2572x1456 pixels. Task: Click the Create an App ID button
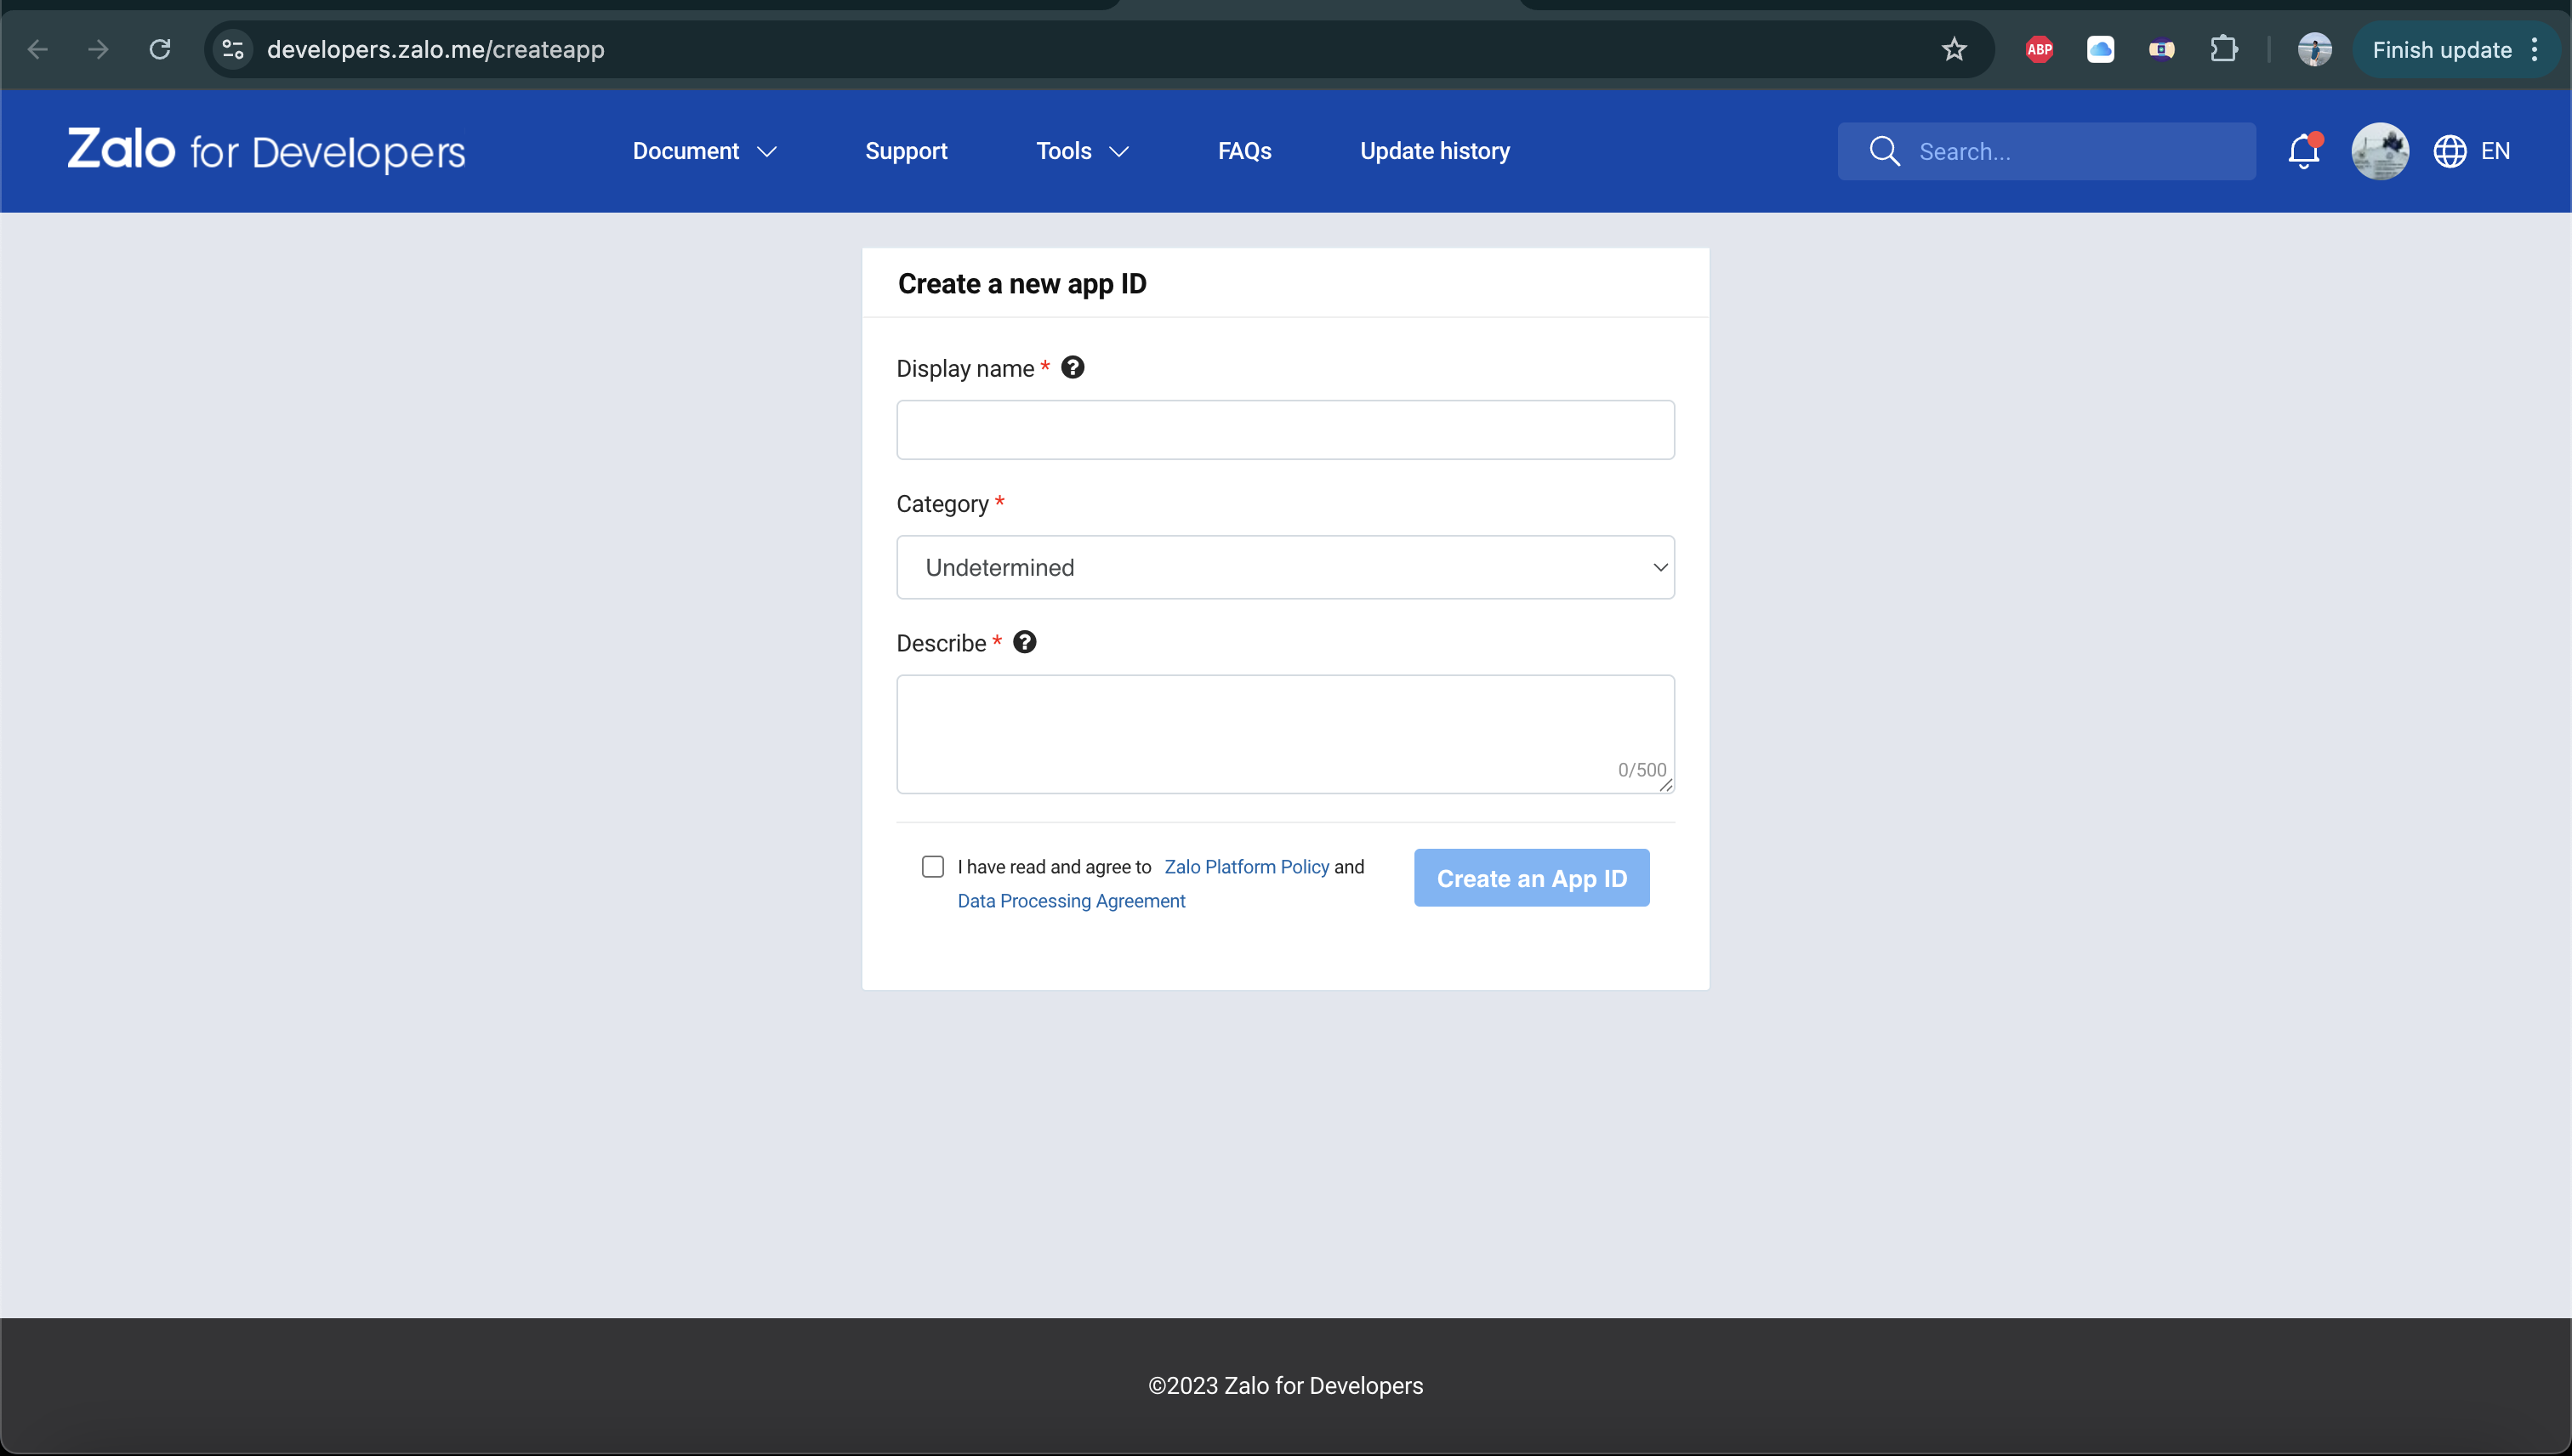click(1531, 878)
